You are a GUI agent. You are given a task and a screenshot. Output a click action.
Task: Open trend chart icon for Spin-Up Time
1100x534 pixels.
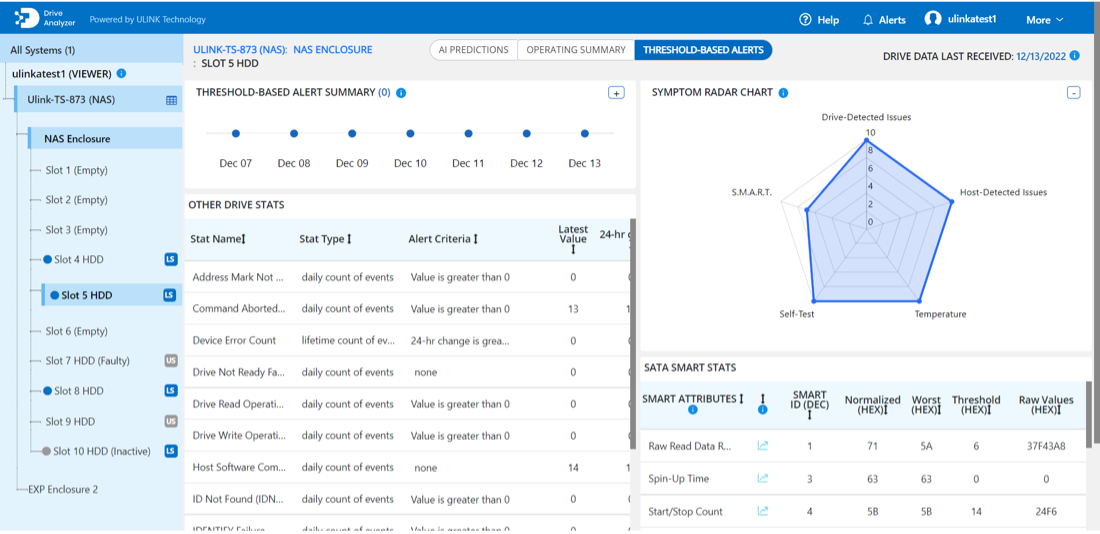coord(763,479)
